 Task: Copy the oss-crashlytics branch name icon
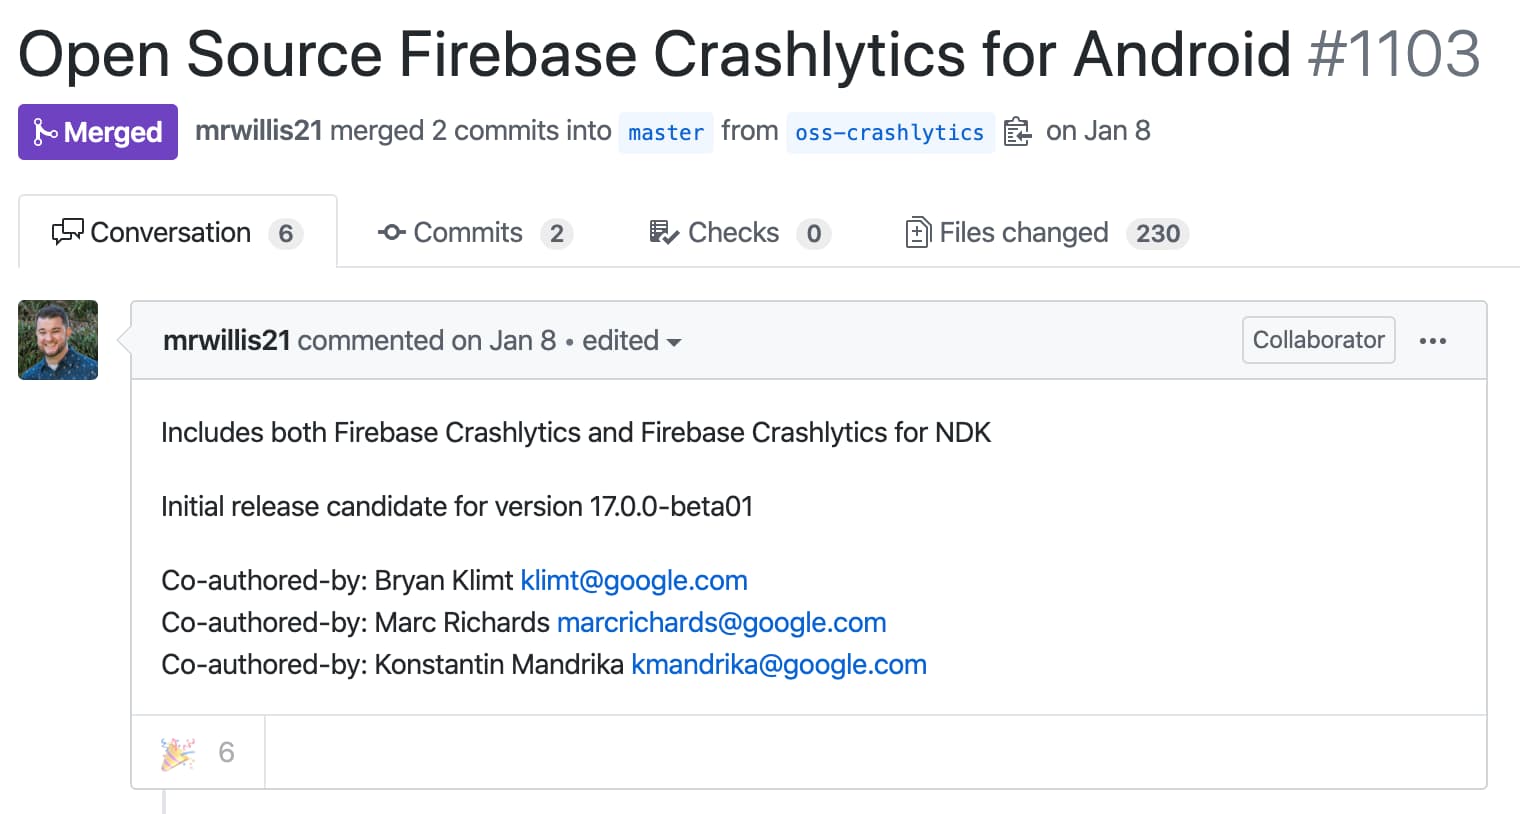1017,132
